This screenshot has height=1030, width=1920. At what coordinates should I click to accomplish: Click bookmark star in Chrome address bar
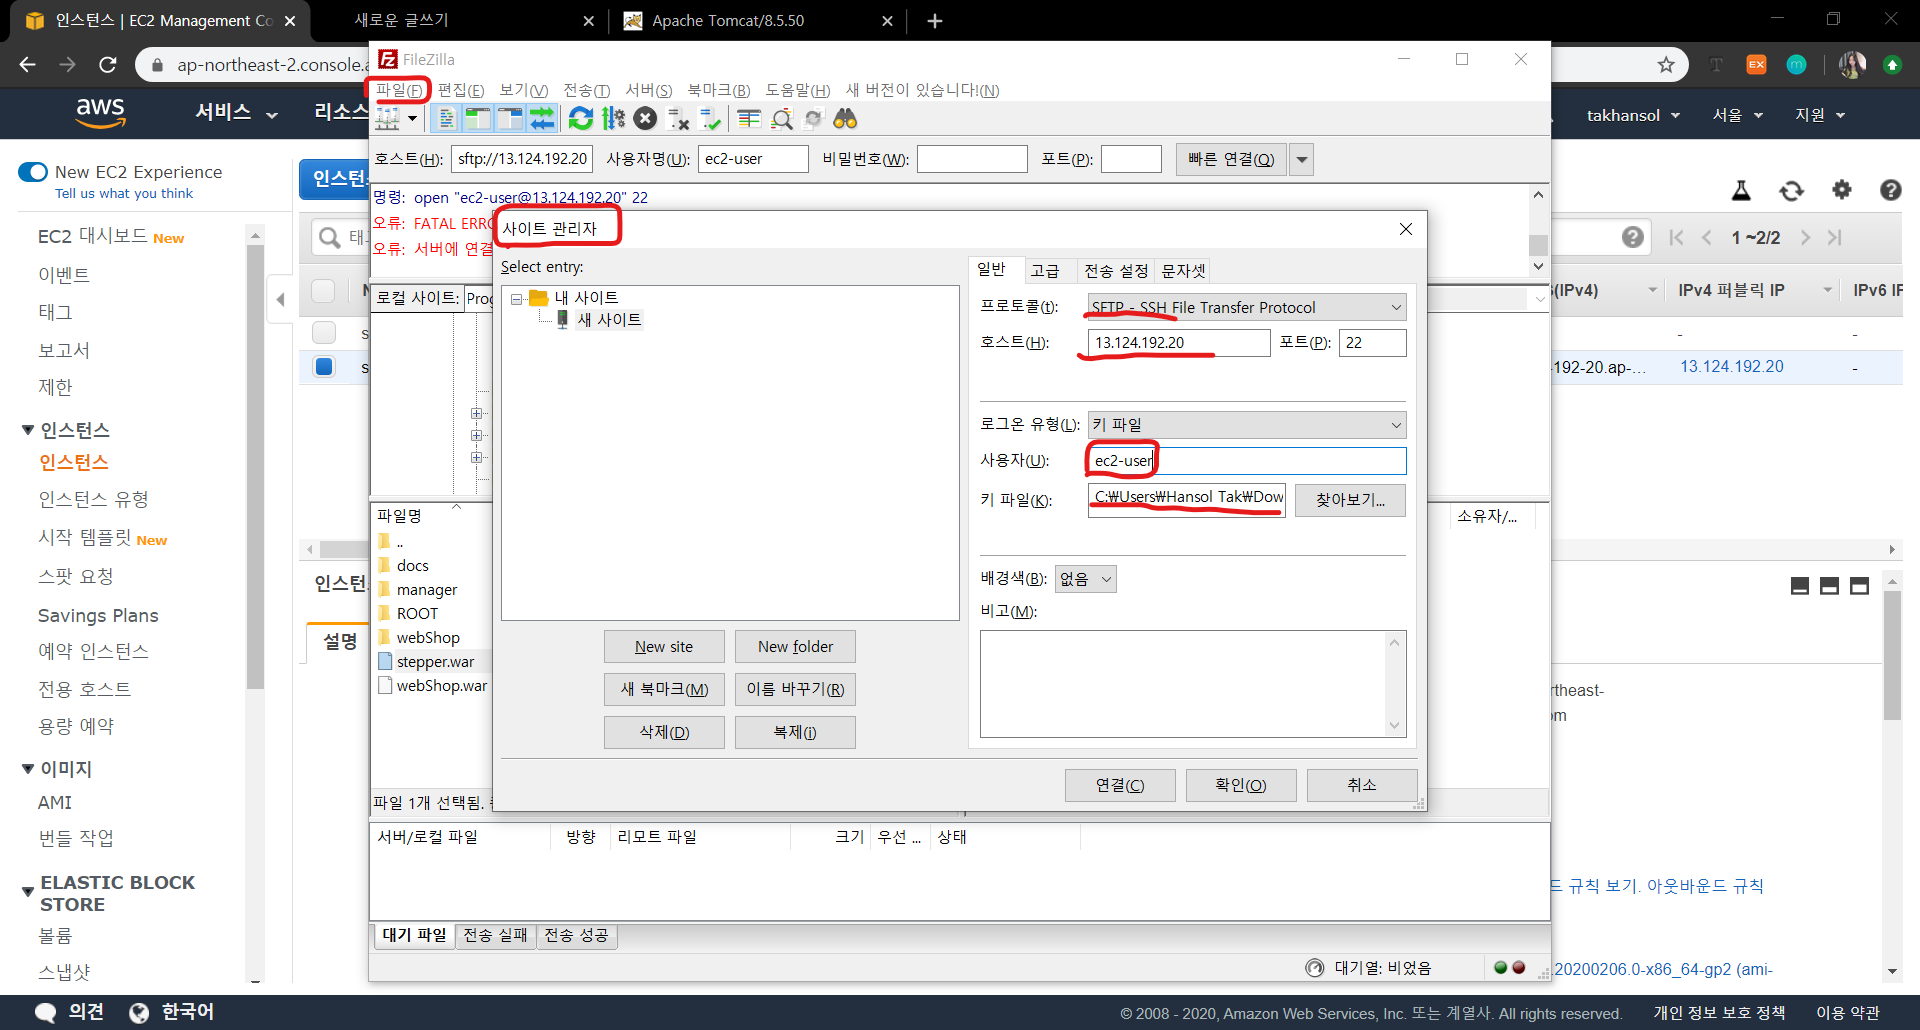pos(1666,65)
